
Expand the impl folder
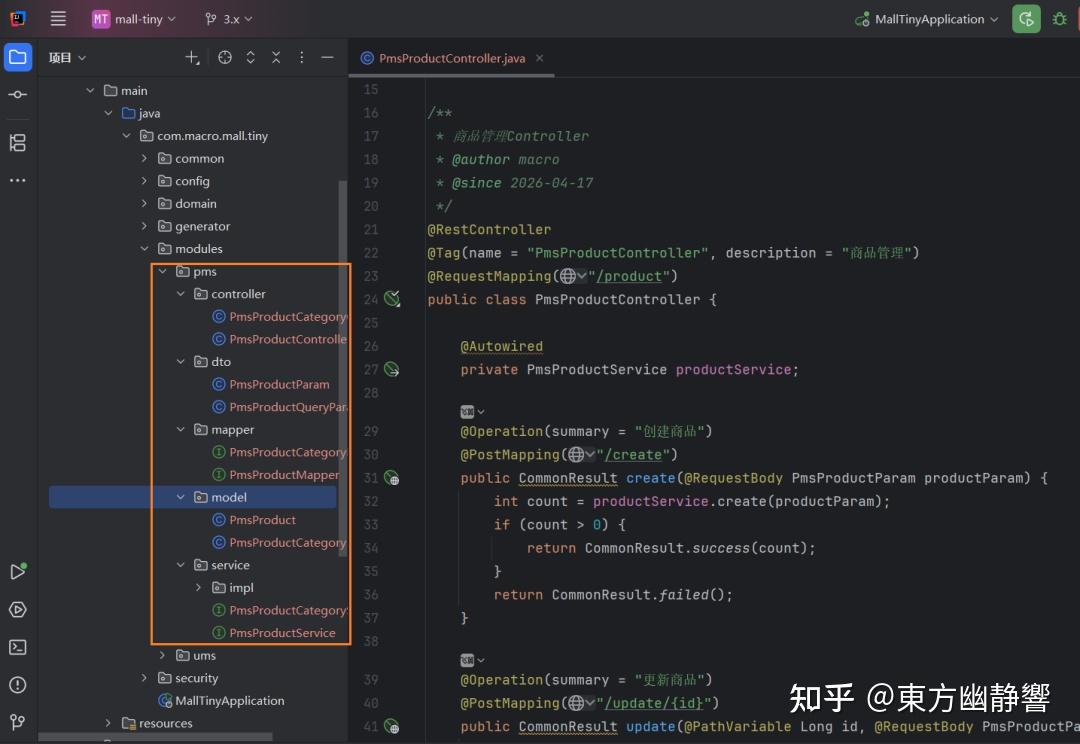(198, 588)
